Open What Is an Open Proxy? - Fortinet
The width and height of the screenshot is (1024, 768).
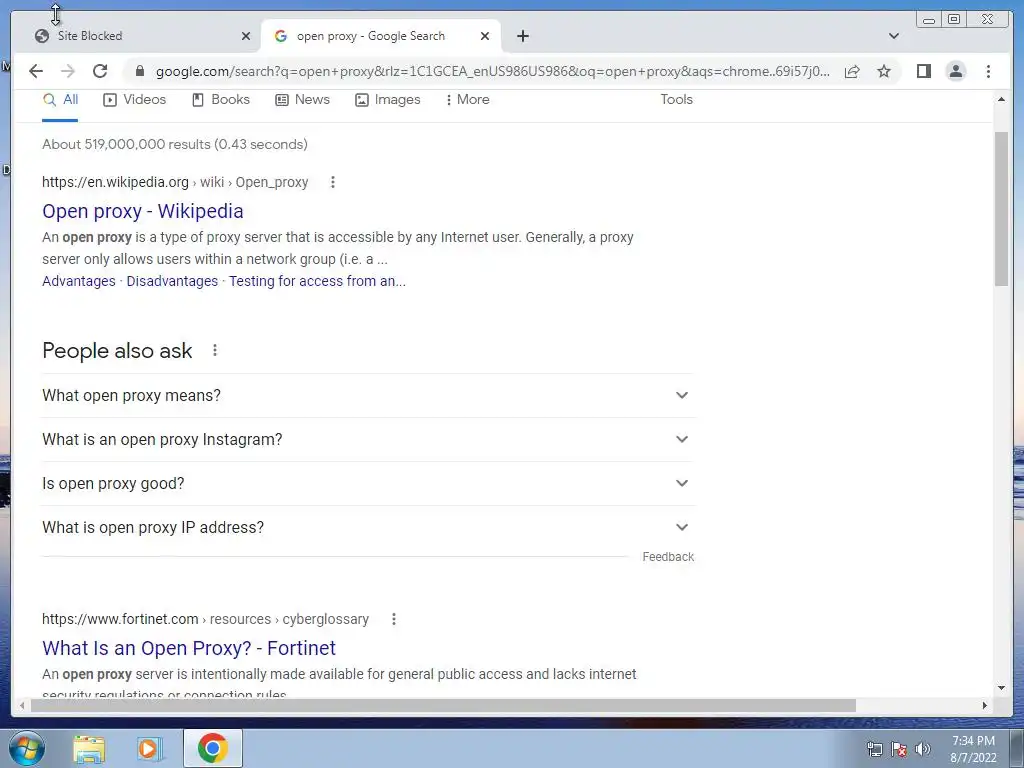(189, 648)
